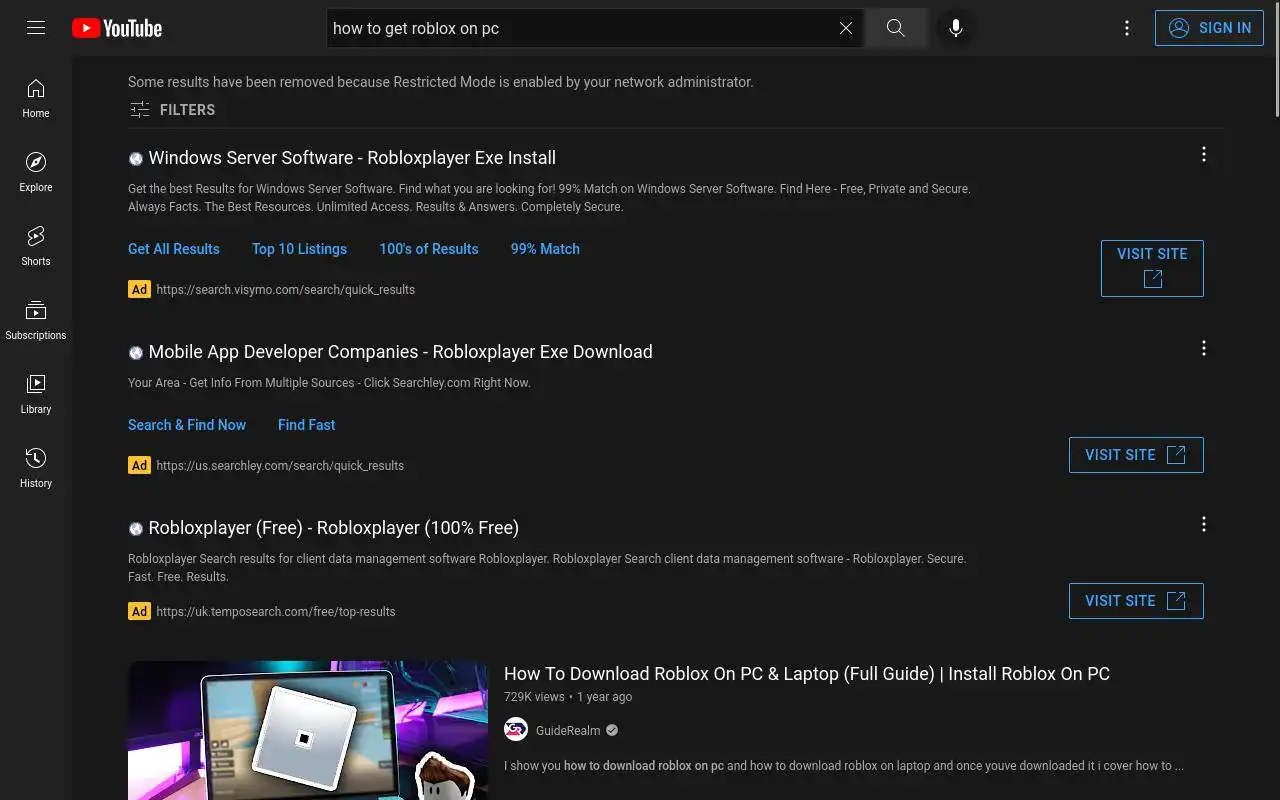Click the Top 10 Listings link
This screenshot has height=800, width=1280.
[x=300, y=249]
